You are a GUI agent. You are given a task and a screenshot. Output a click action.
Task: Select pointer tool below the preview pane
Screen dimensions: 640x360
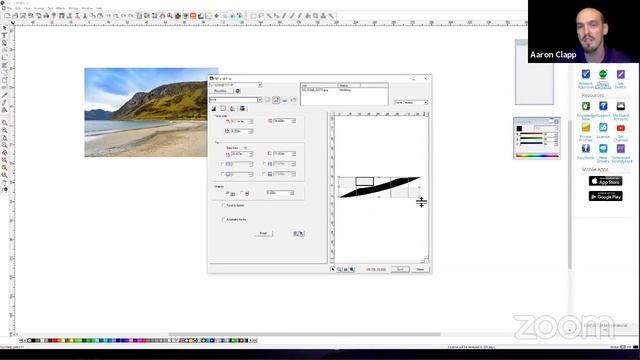click(333, 269)
